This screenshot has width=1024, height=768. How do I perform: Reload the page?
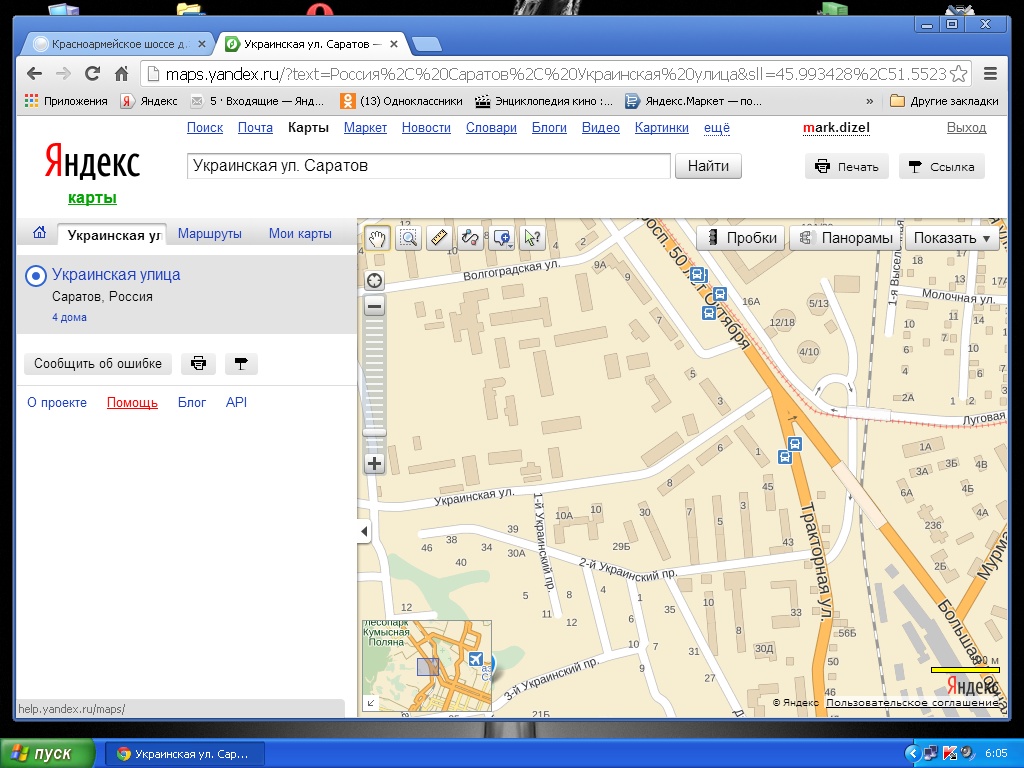pyautogui.click(x=92, y=74)
